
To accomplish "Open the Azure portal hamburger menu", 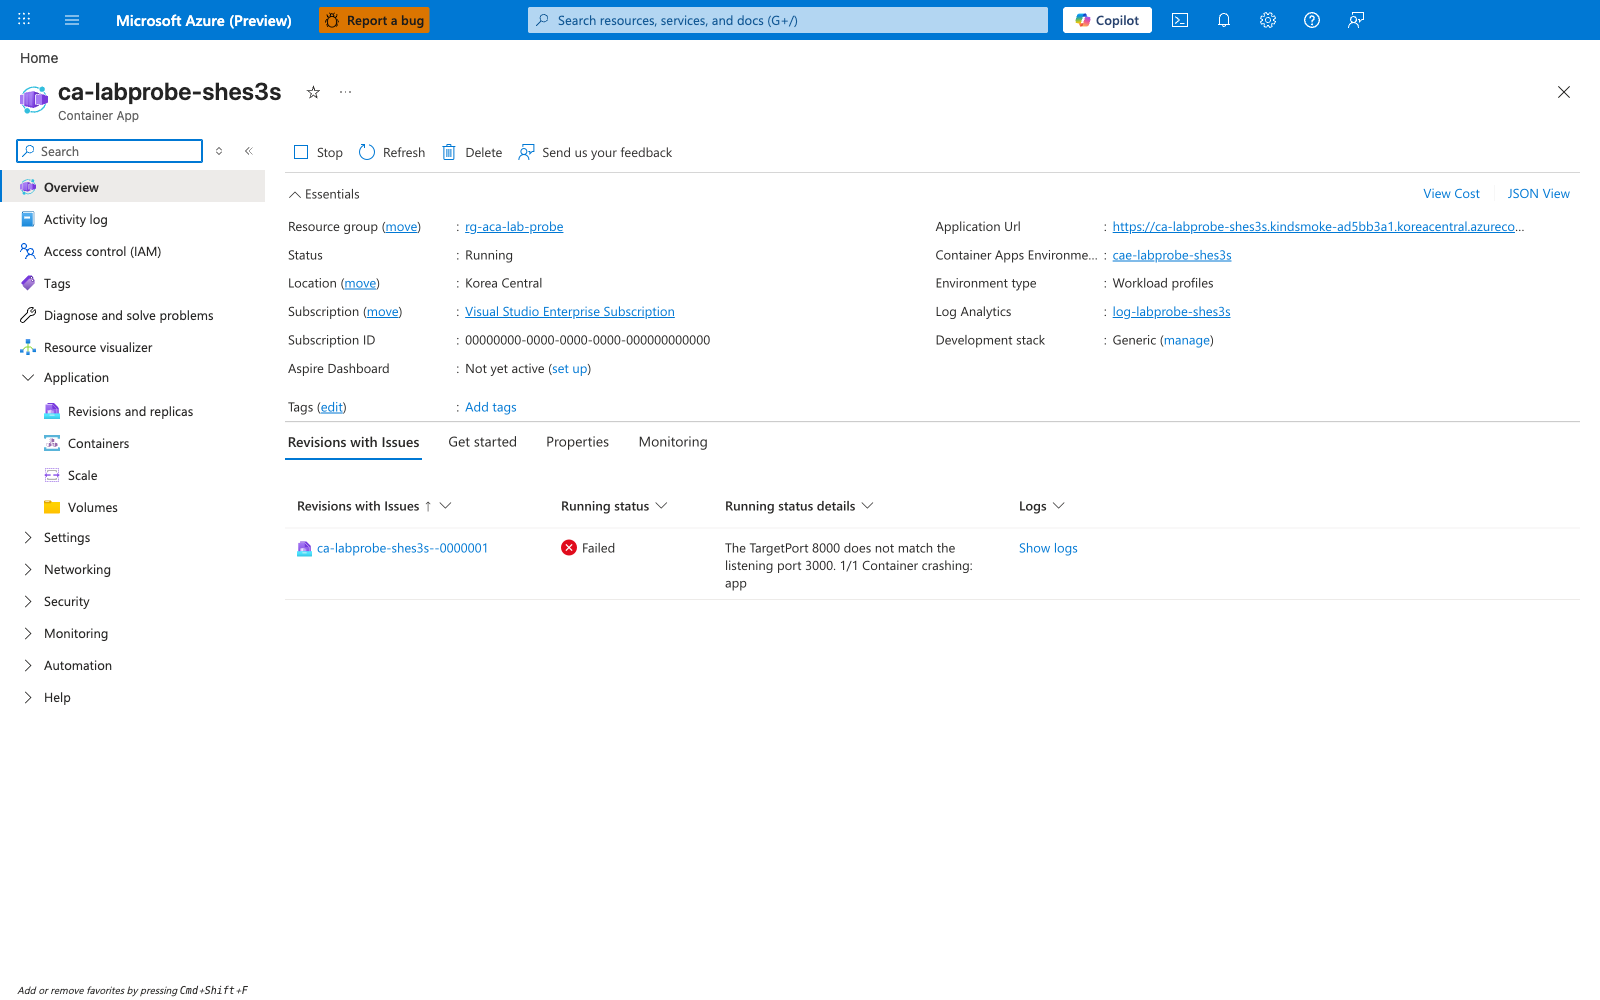I will [x=72, y=20].
